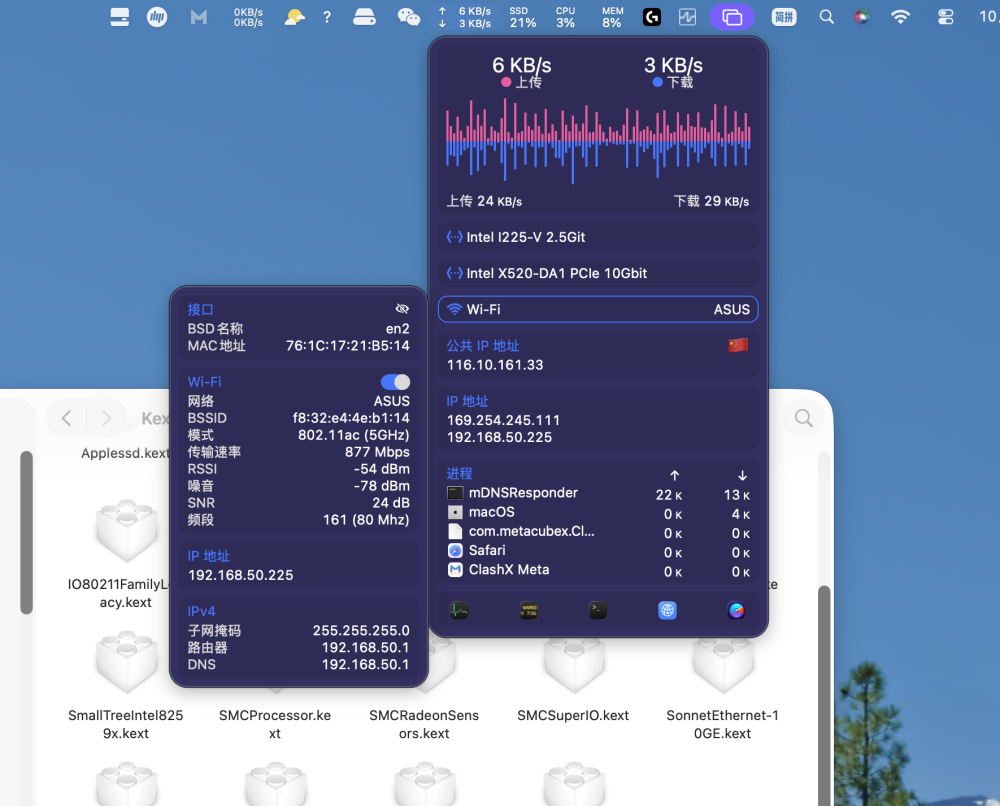Click the network traffic history graph
This screenshot has width=1000, height=806.
[598, 140]
